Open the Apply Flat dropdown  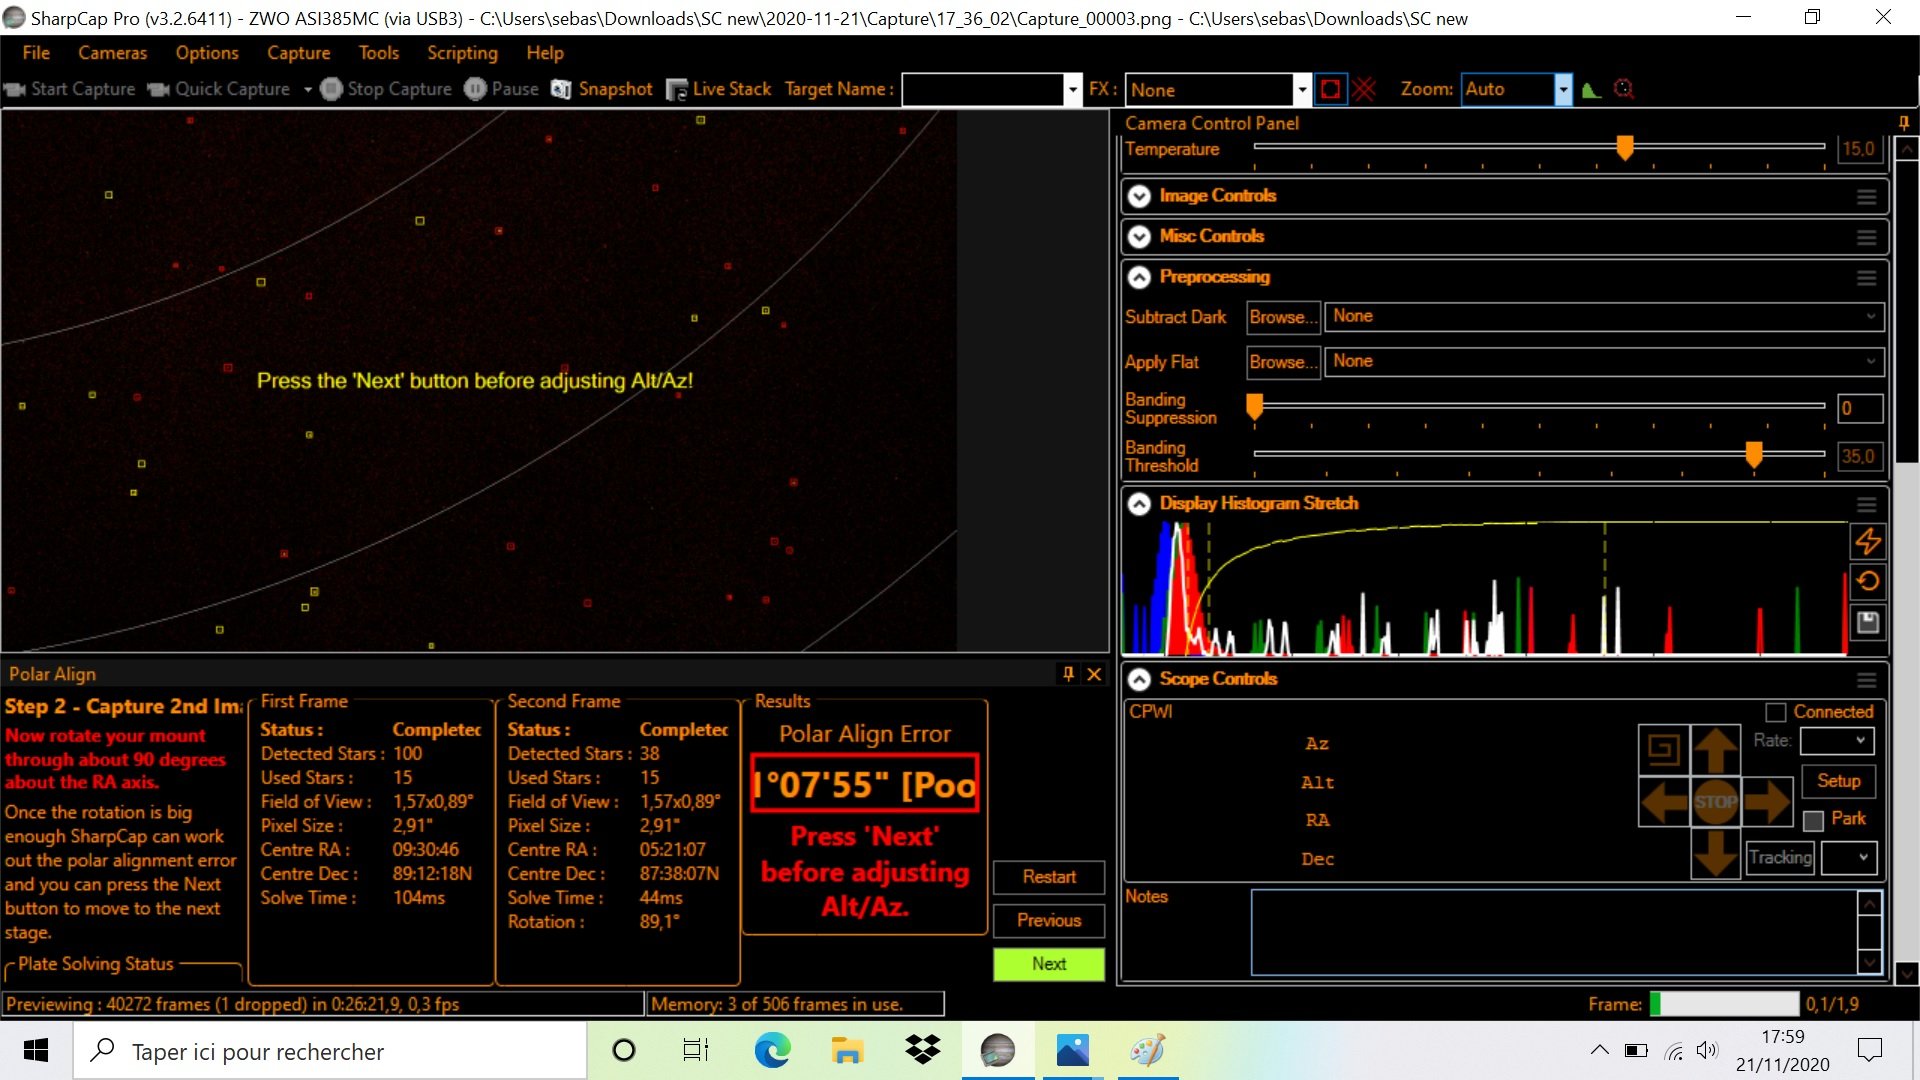[x=1604, y=361]
